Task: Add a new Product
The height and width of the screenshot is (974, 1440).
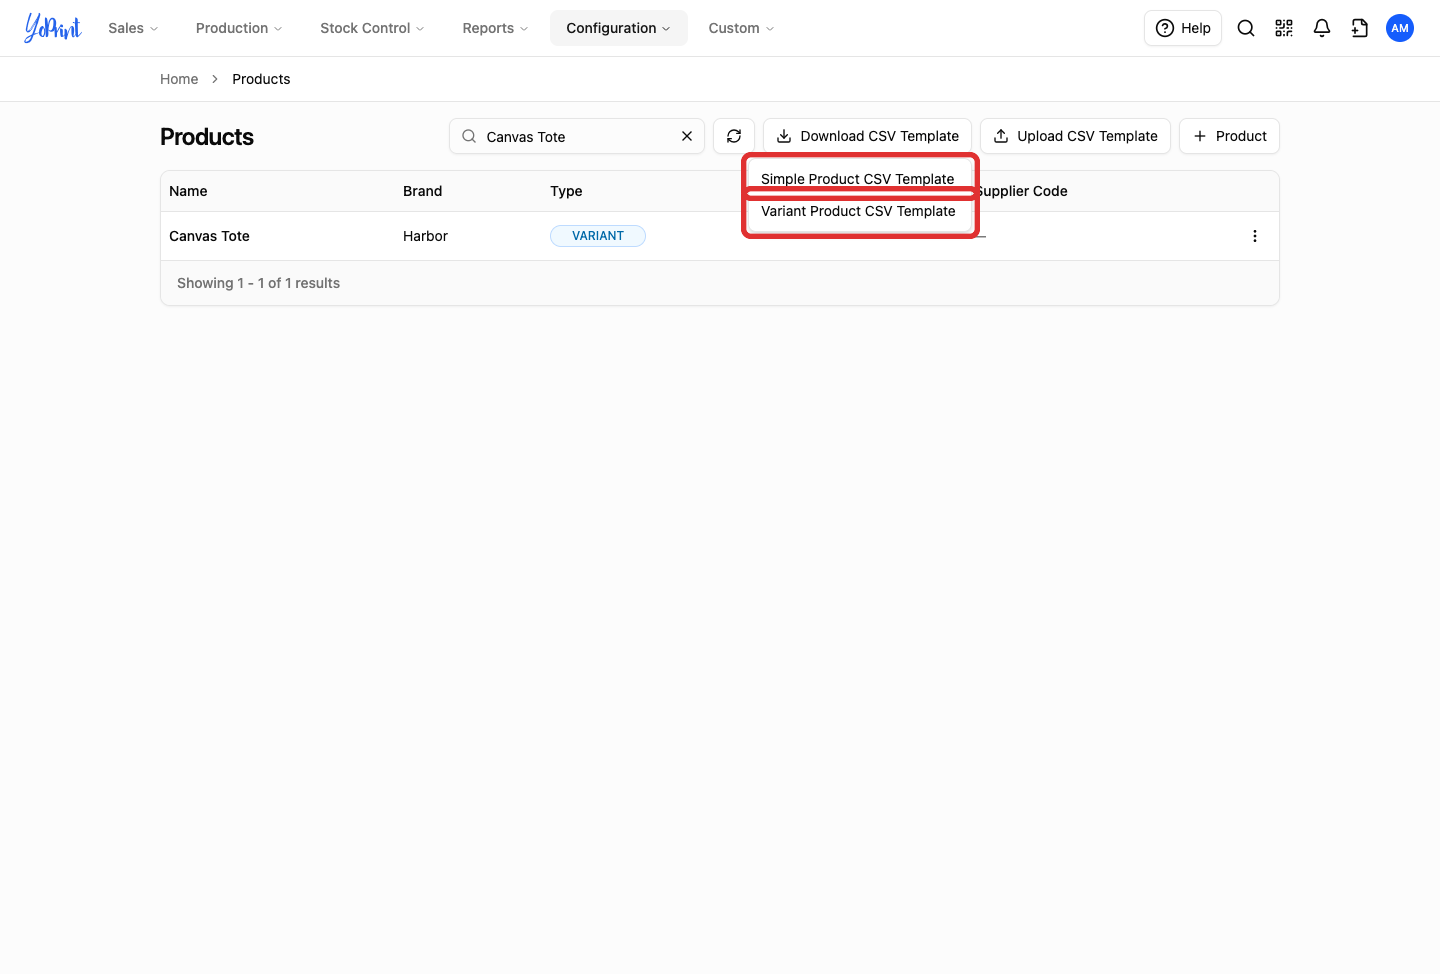Action: pyautogui.click(x=1229, y=136)
